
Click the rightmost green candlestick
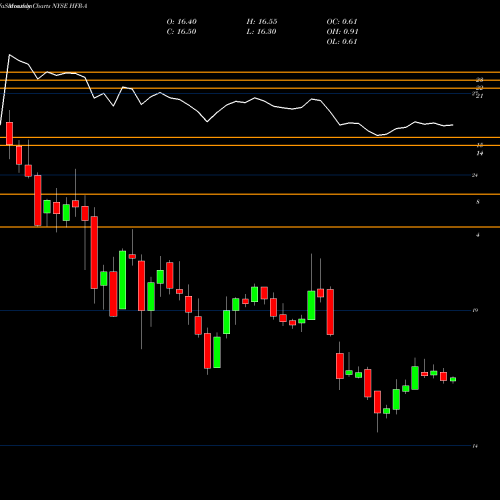point(453,379)
